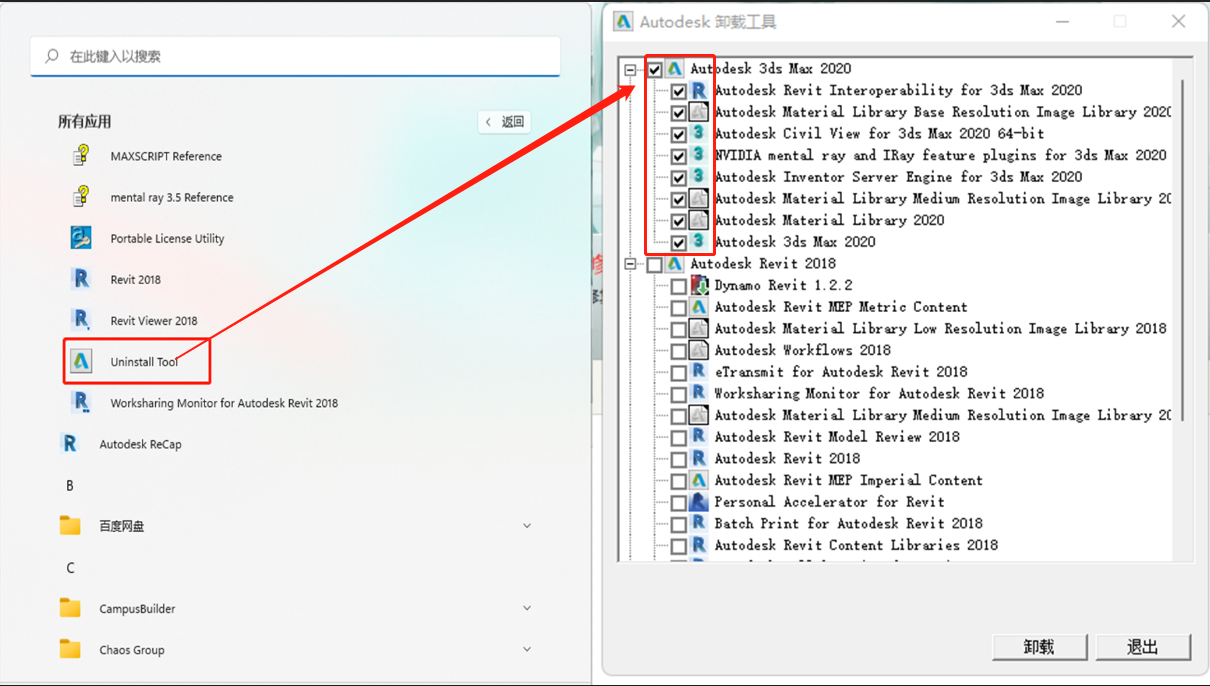Launch Revit 2018 from the apps list icon
This screenshot has height=686, width=1210.
click(x=81, y=279)
